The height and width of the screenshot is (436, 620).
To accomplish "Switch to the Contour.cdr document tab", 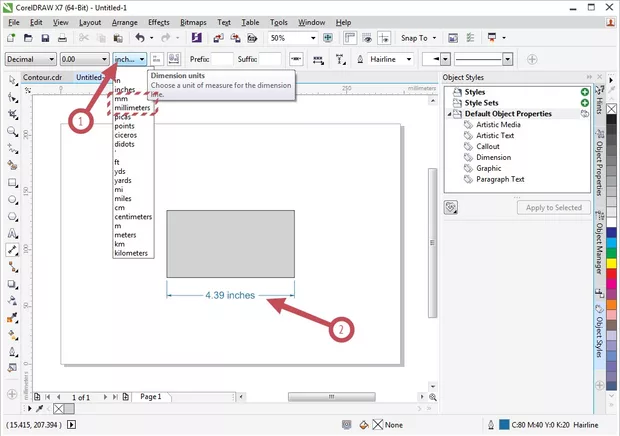I will click(x=43, y=77).
